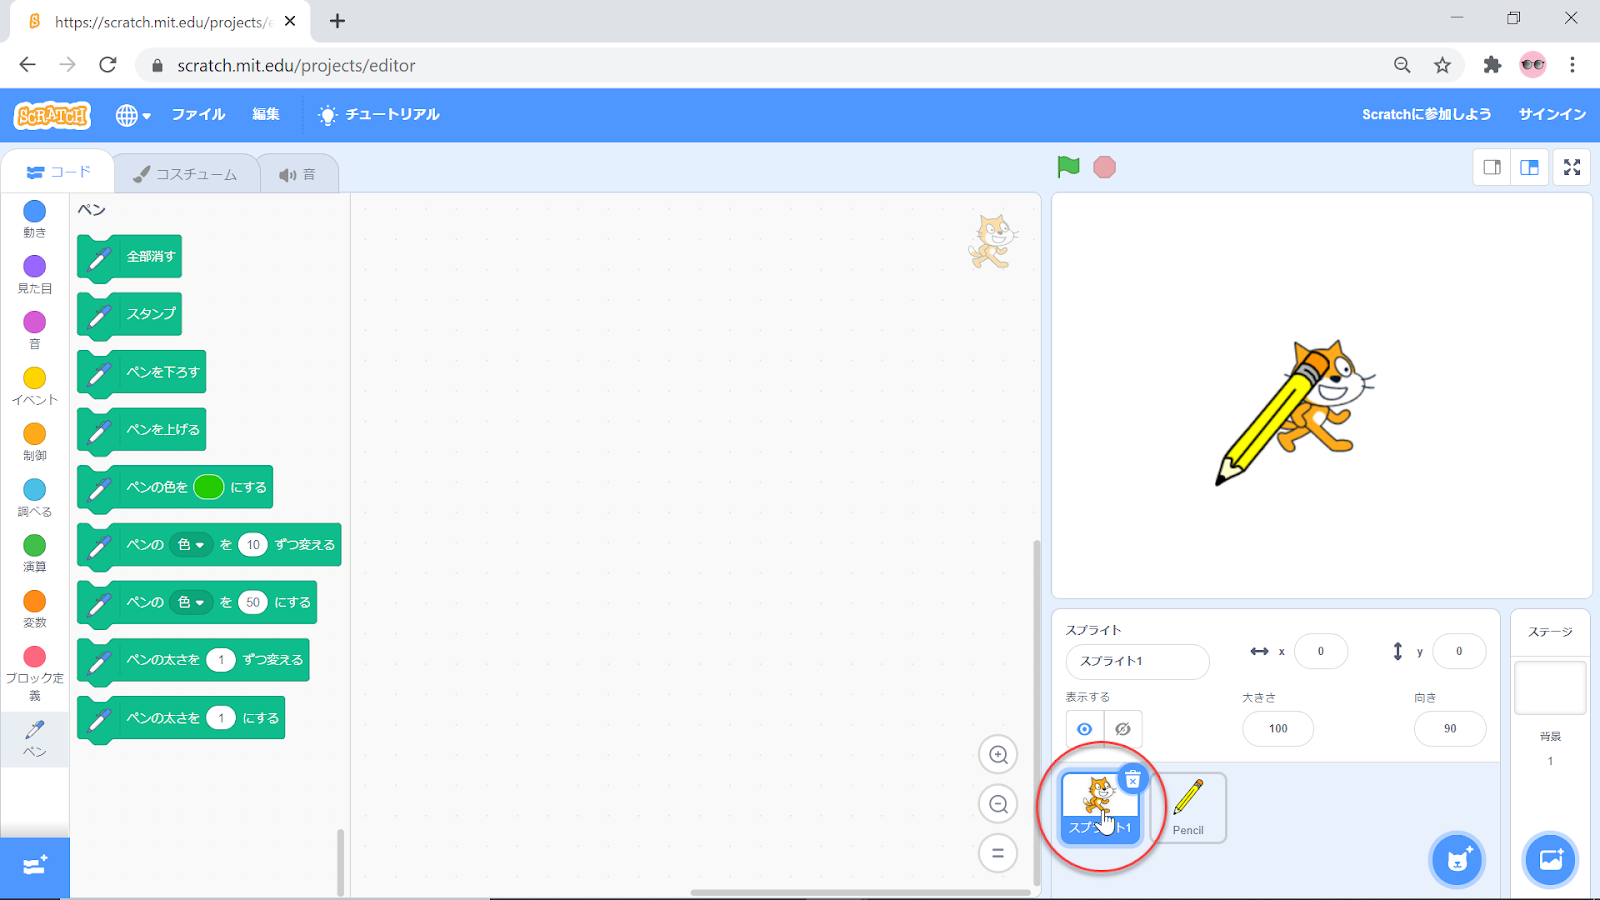
Task: Open the ファイル menu
Action: coord(198,114)
